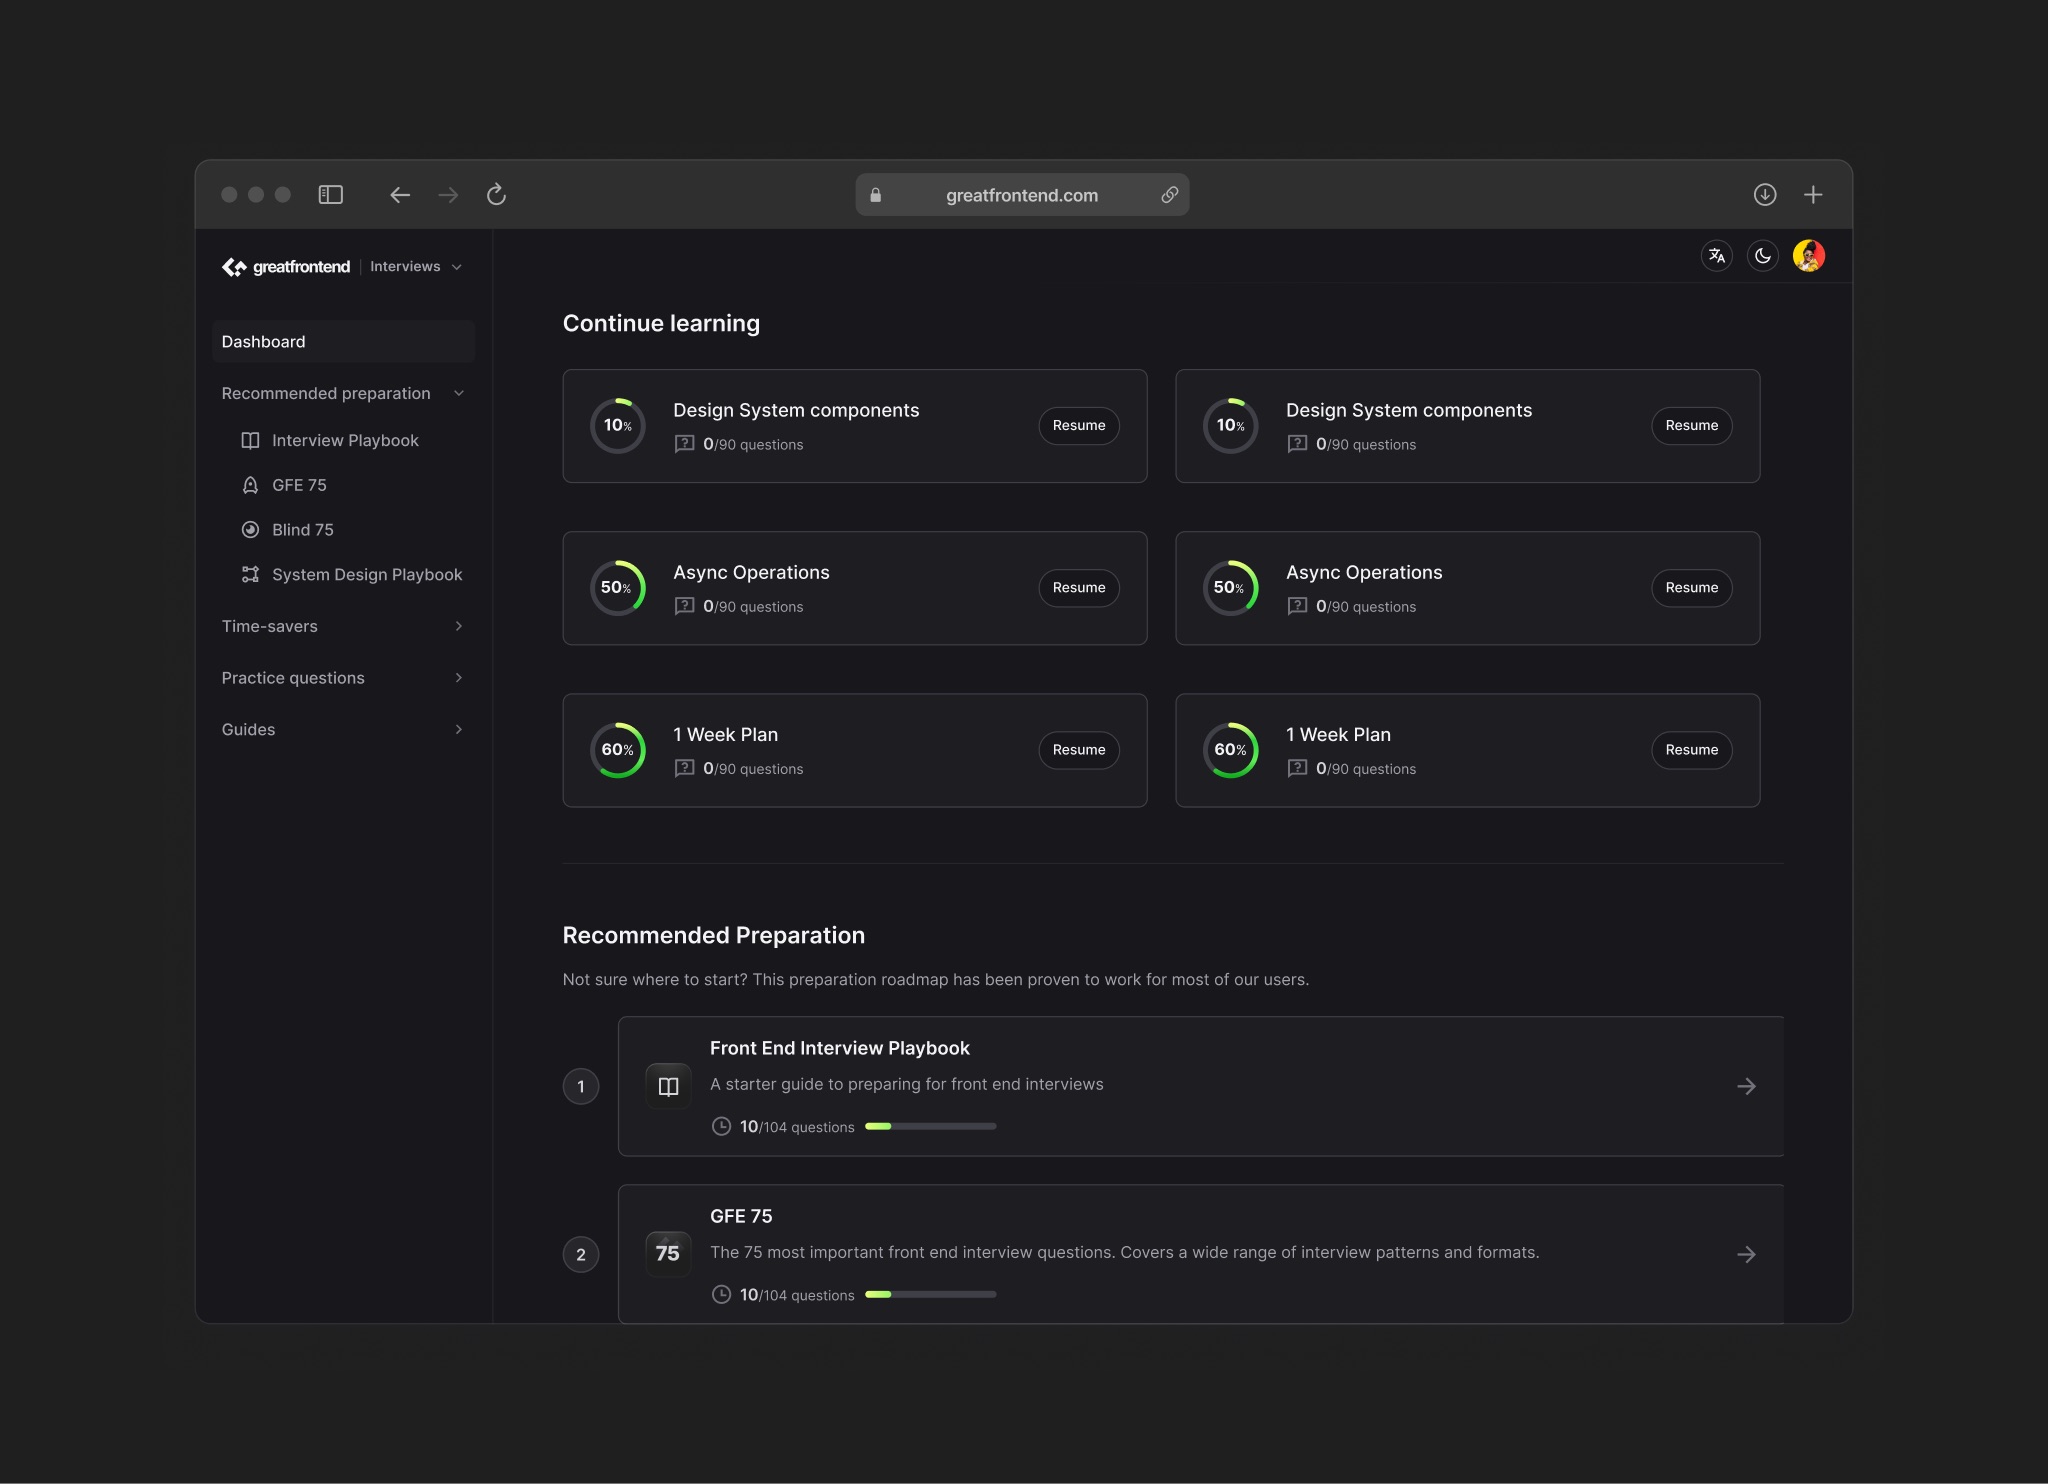This screenshot has height=1484, width=2048.
Task: Click the clock icon in GFE 75 card
Action: pos(721,1294)
